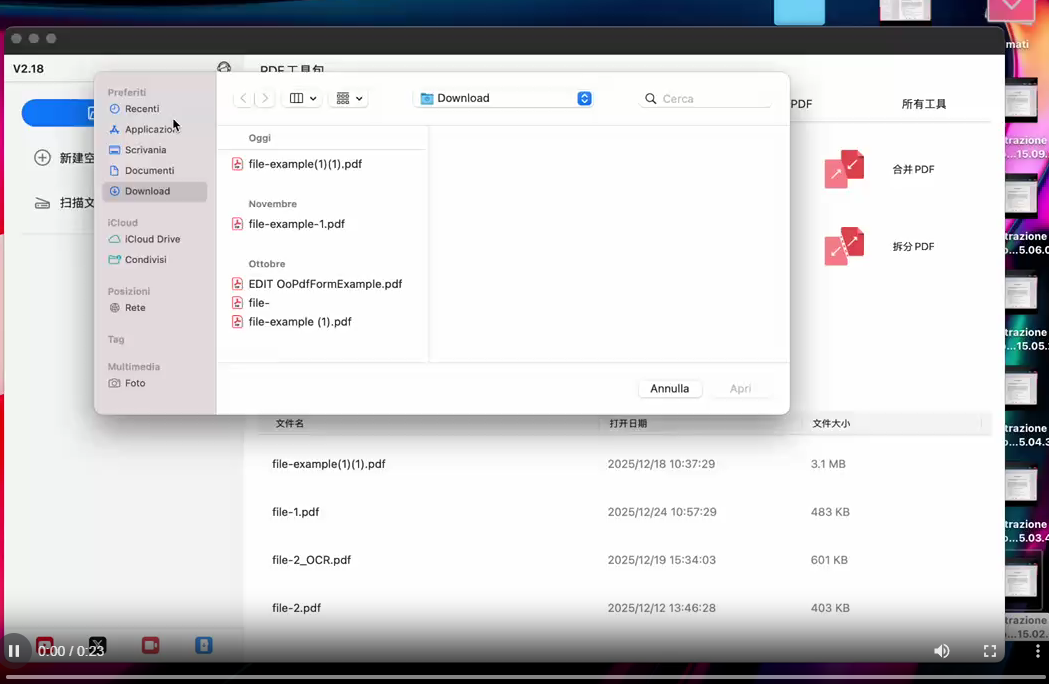Sort by the 文件大小 column header
Screen dimensions: 1049x684
coord(831,423)
